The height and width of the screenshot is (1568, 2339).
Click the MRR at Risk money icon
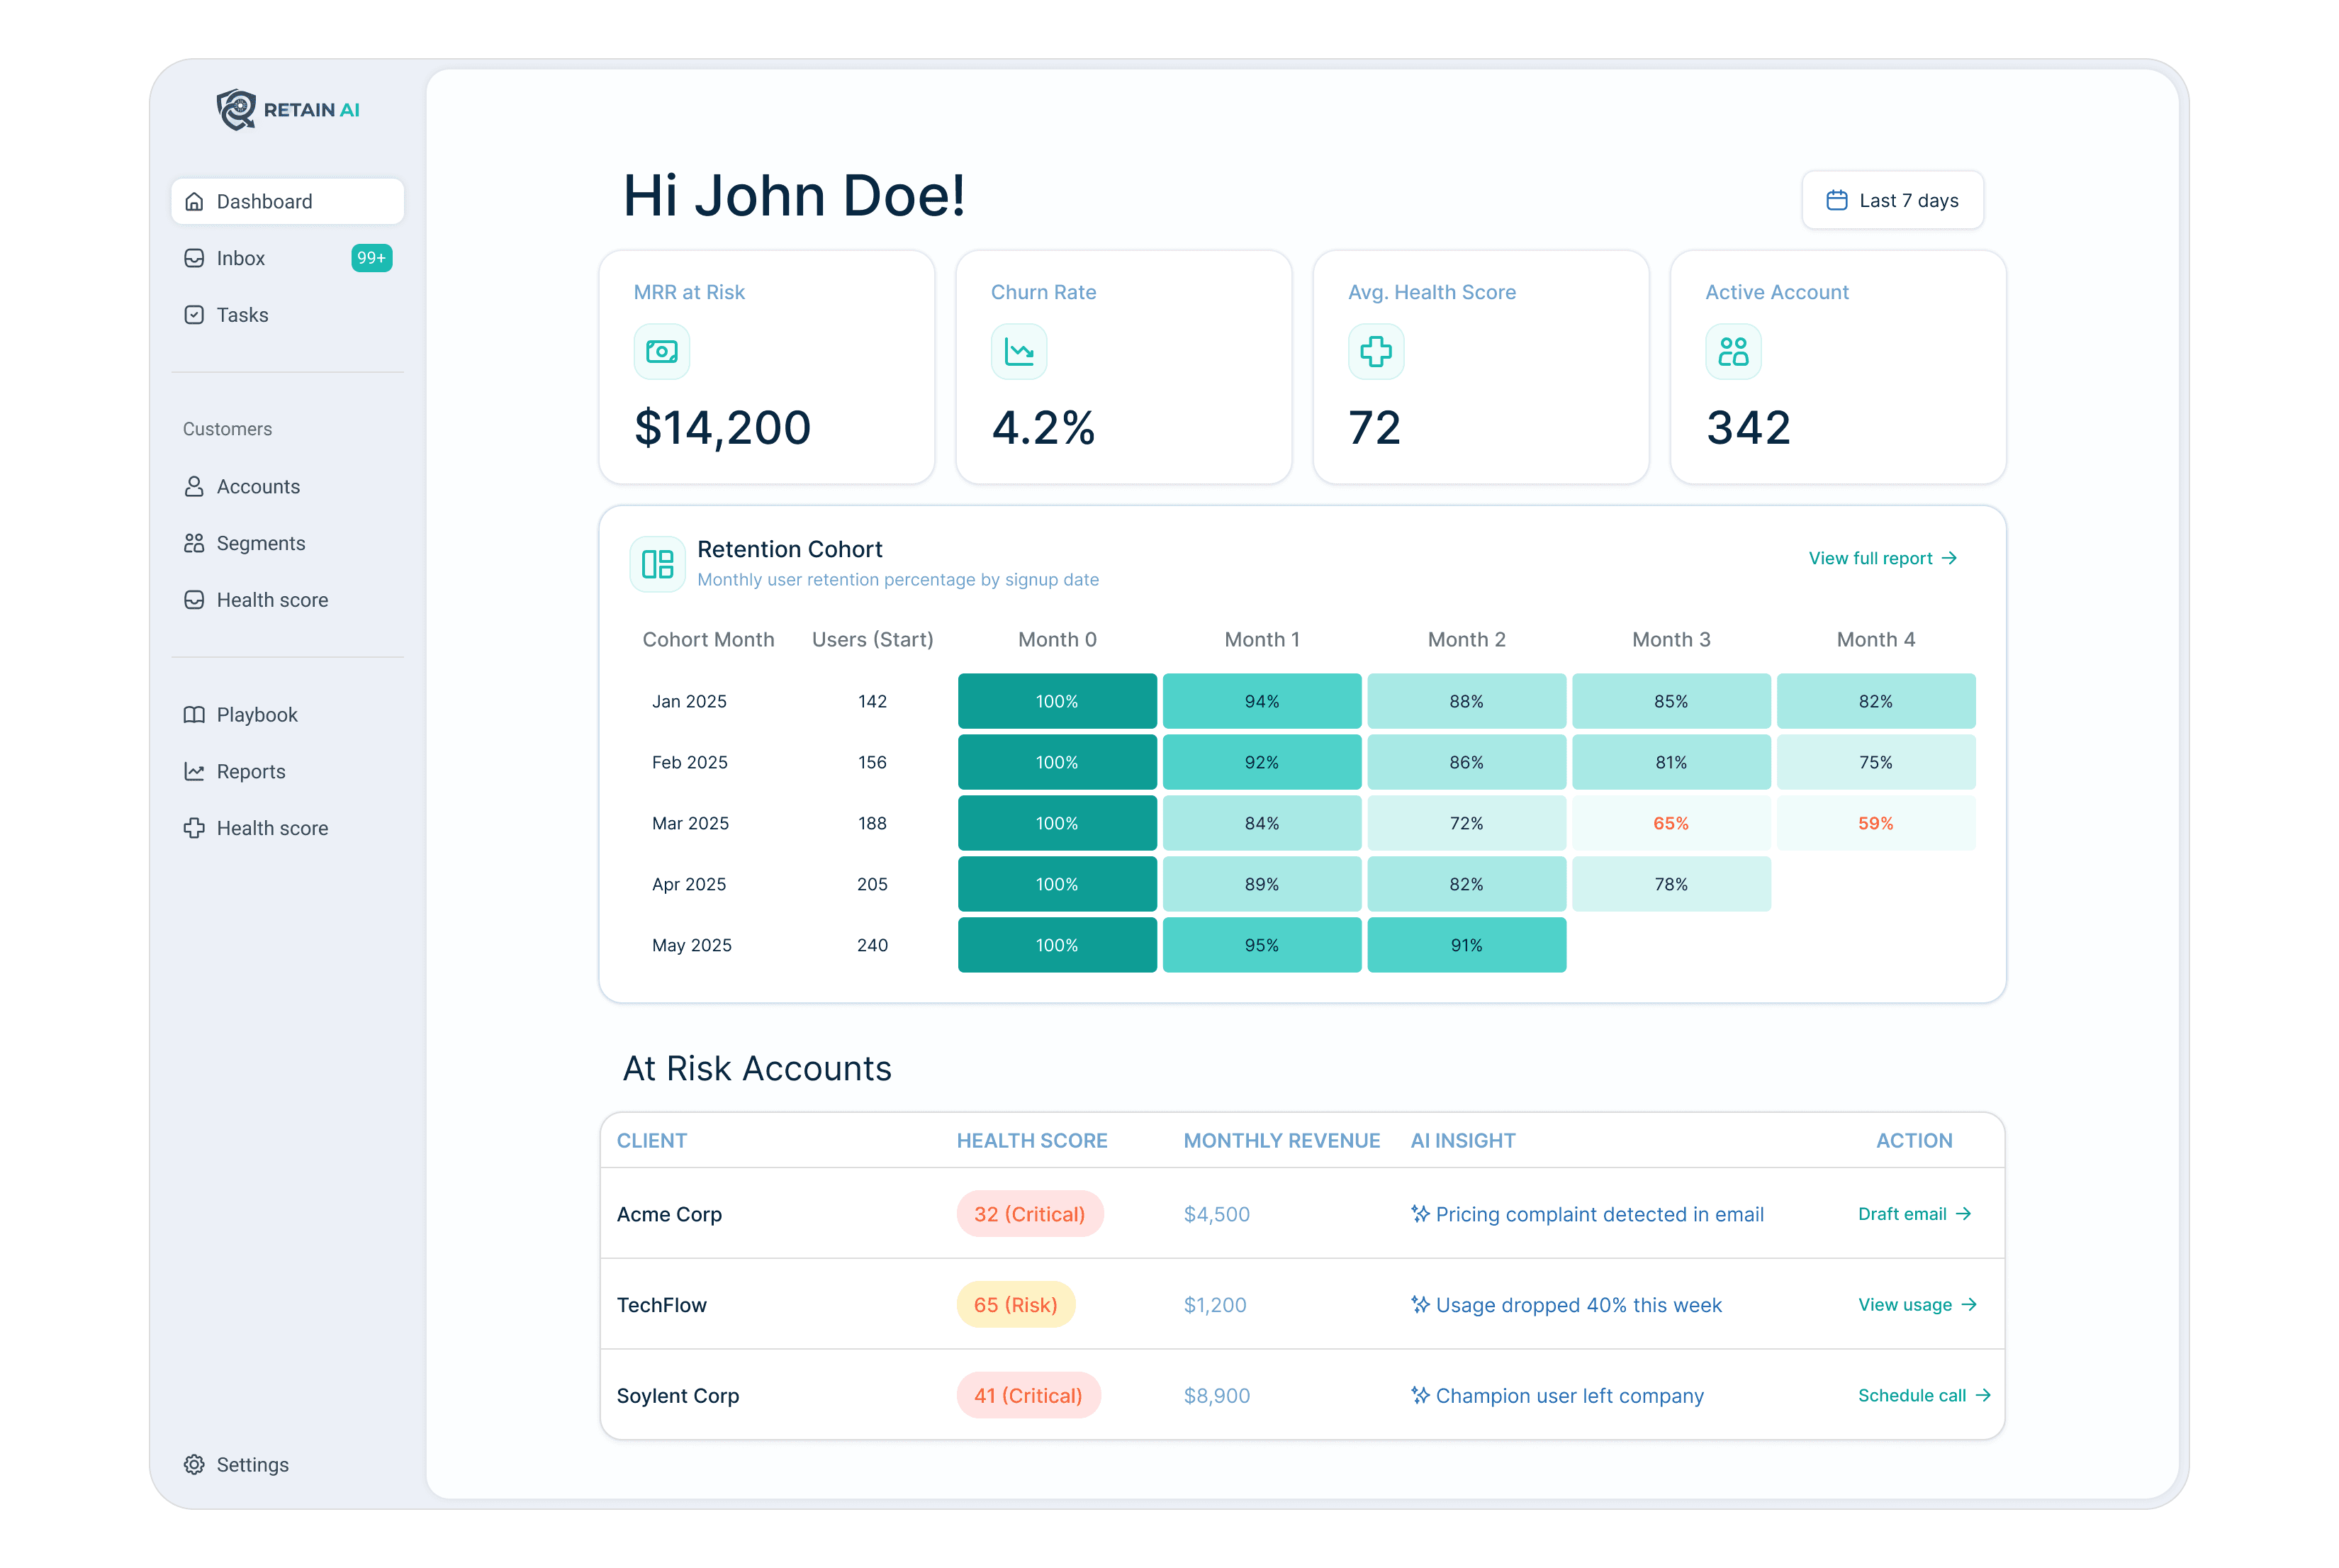click(661, 352)
